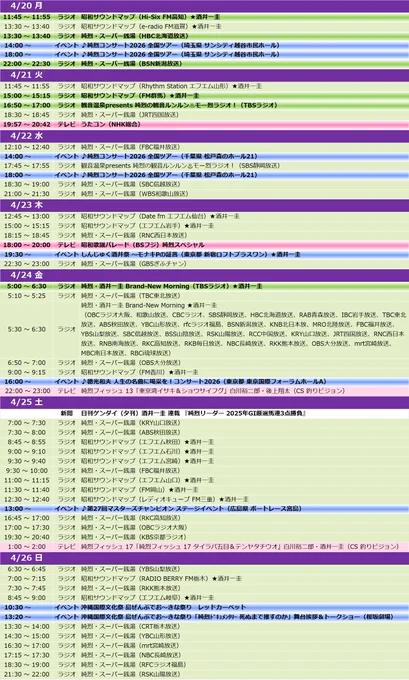Select the ABS秋田放送 7:30 row
This screenshot has width=409, height=680.
[x=204, y=432]
